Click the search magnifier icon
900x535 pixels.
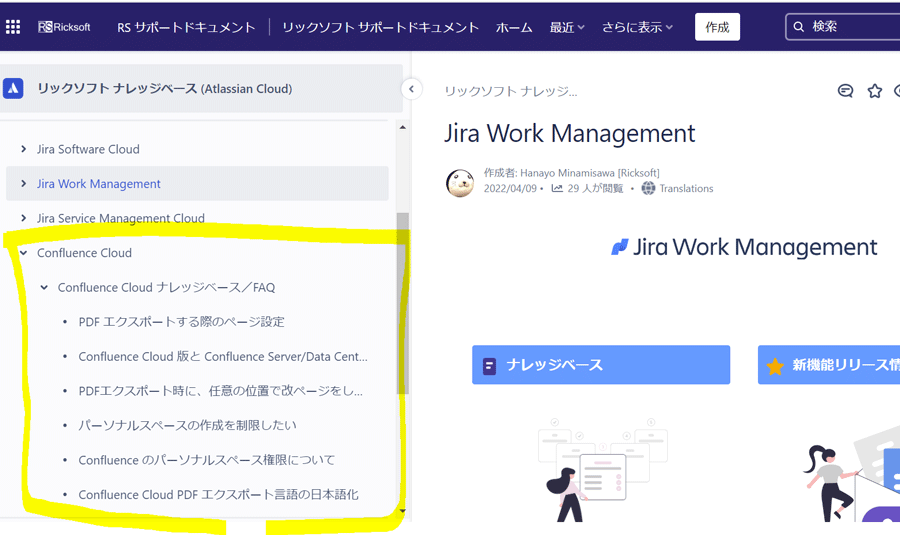point(798,26)
